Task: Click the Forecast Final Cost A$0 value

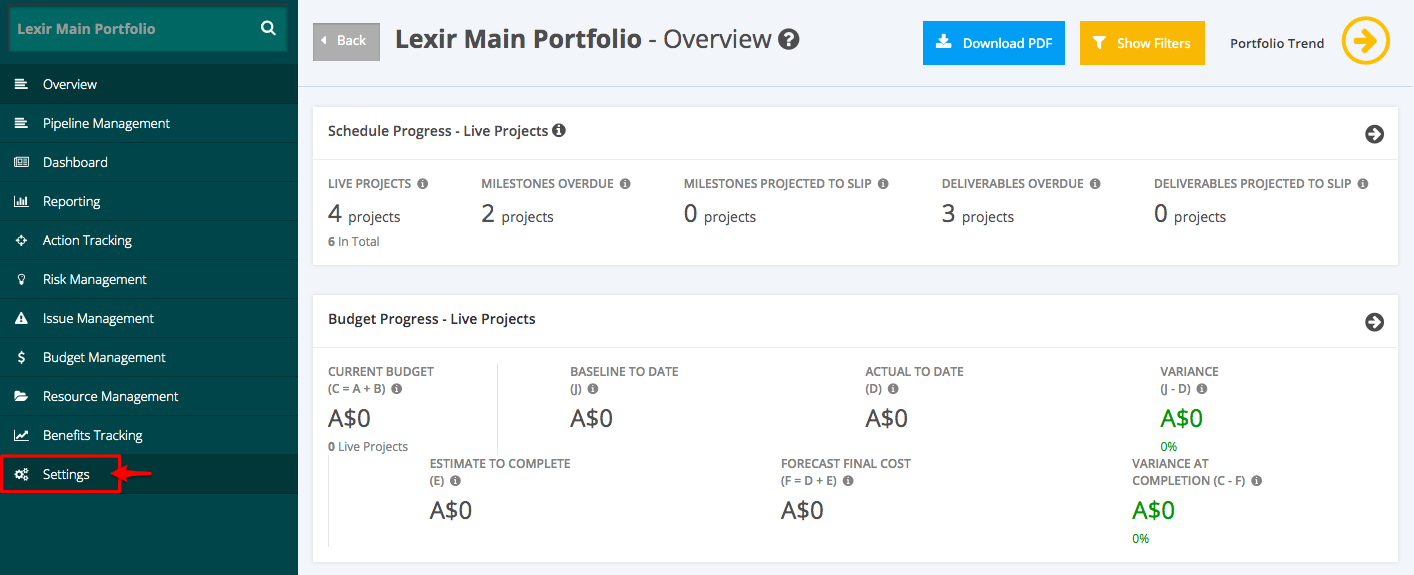Action: 802,510
